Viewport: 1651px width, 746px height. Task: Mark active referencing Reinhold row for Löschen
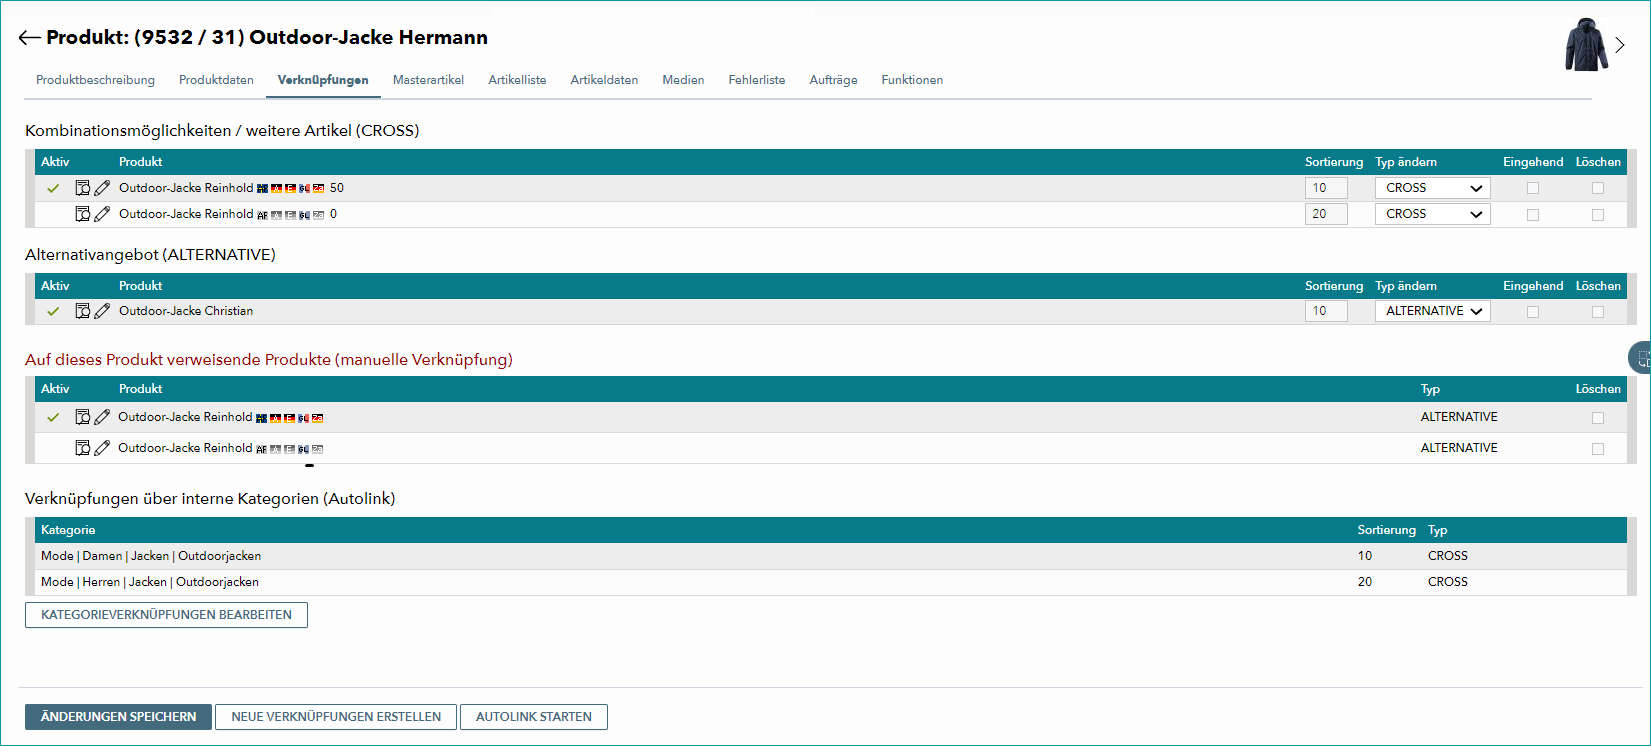click(1598, 418)
